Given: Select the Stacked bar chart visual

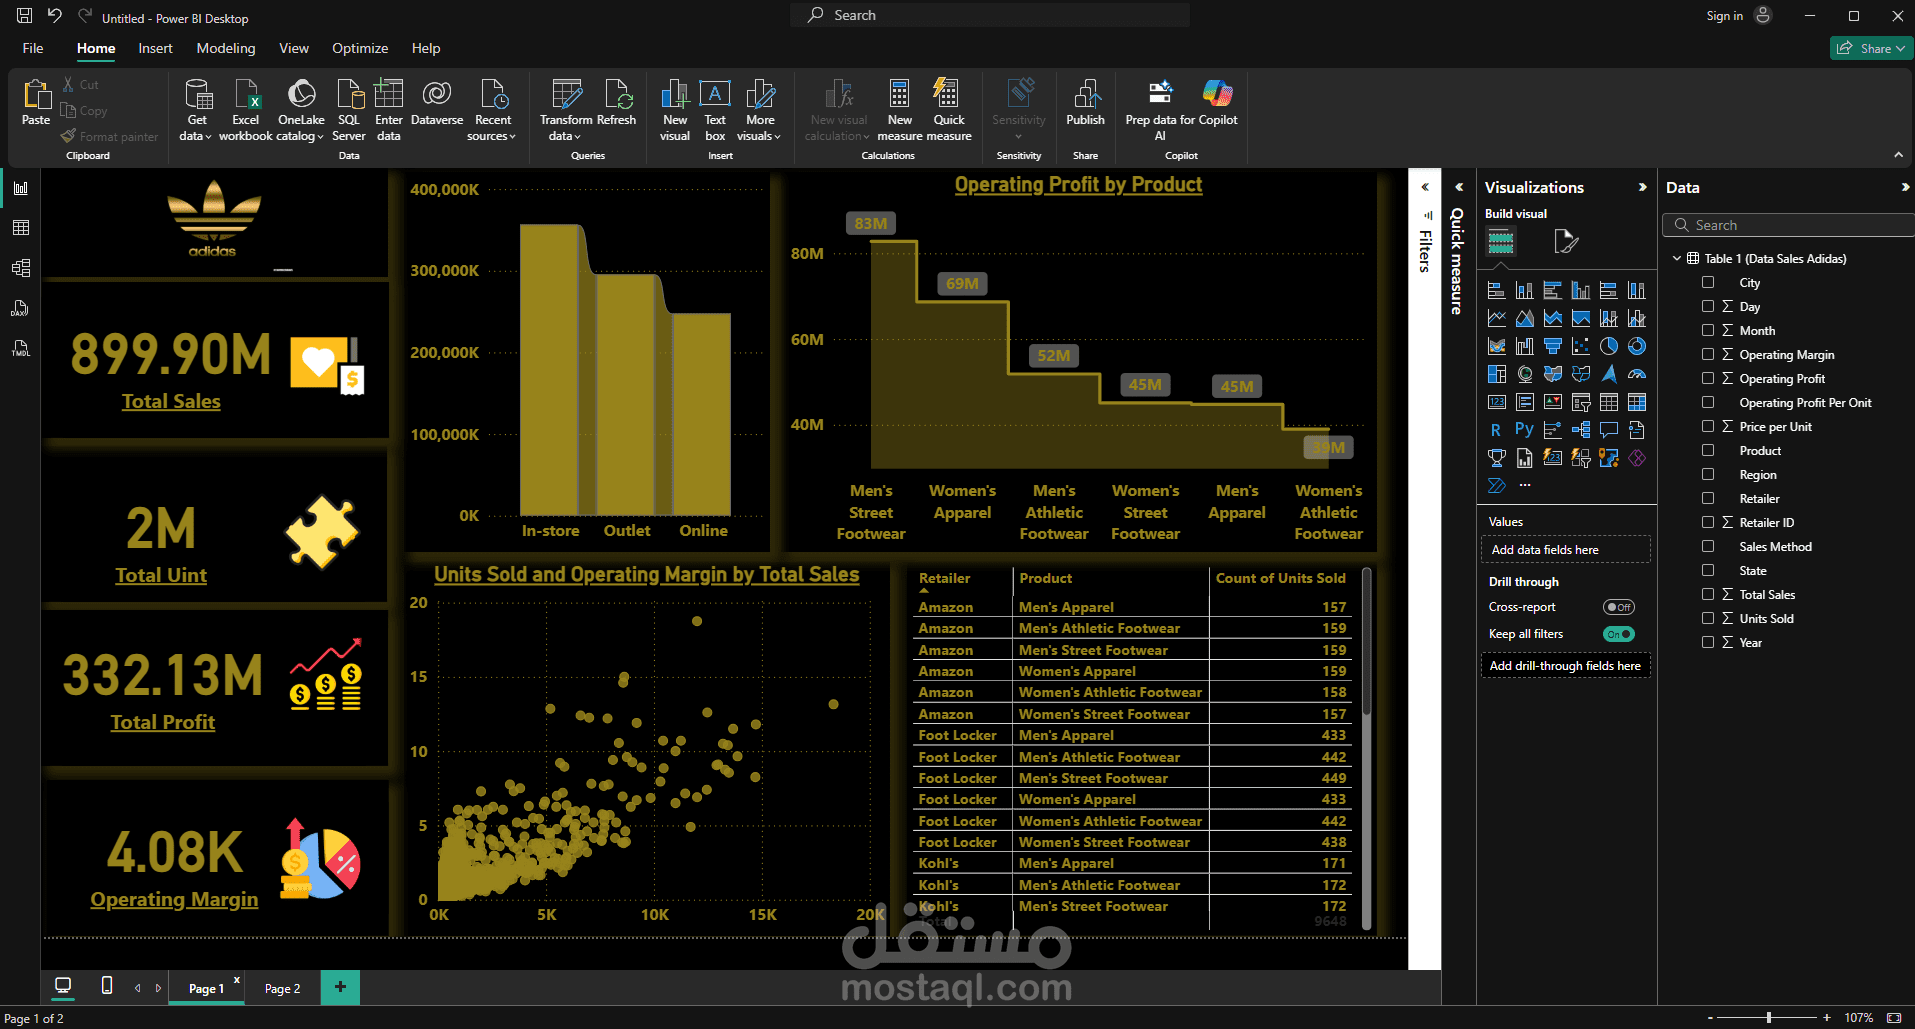Looking at the screenshot, I should click(x=1496, y=291).
